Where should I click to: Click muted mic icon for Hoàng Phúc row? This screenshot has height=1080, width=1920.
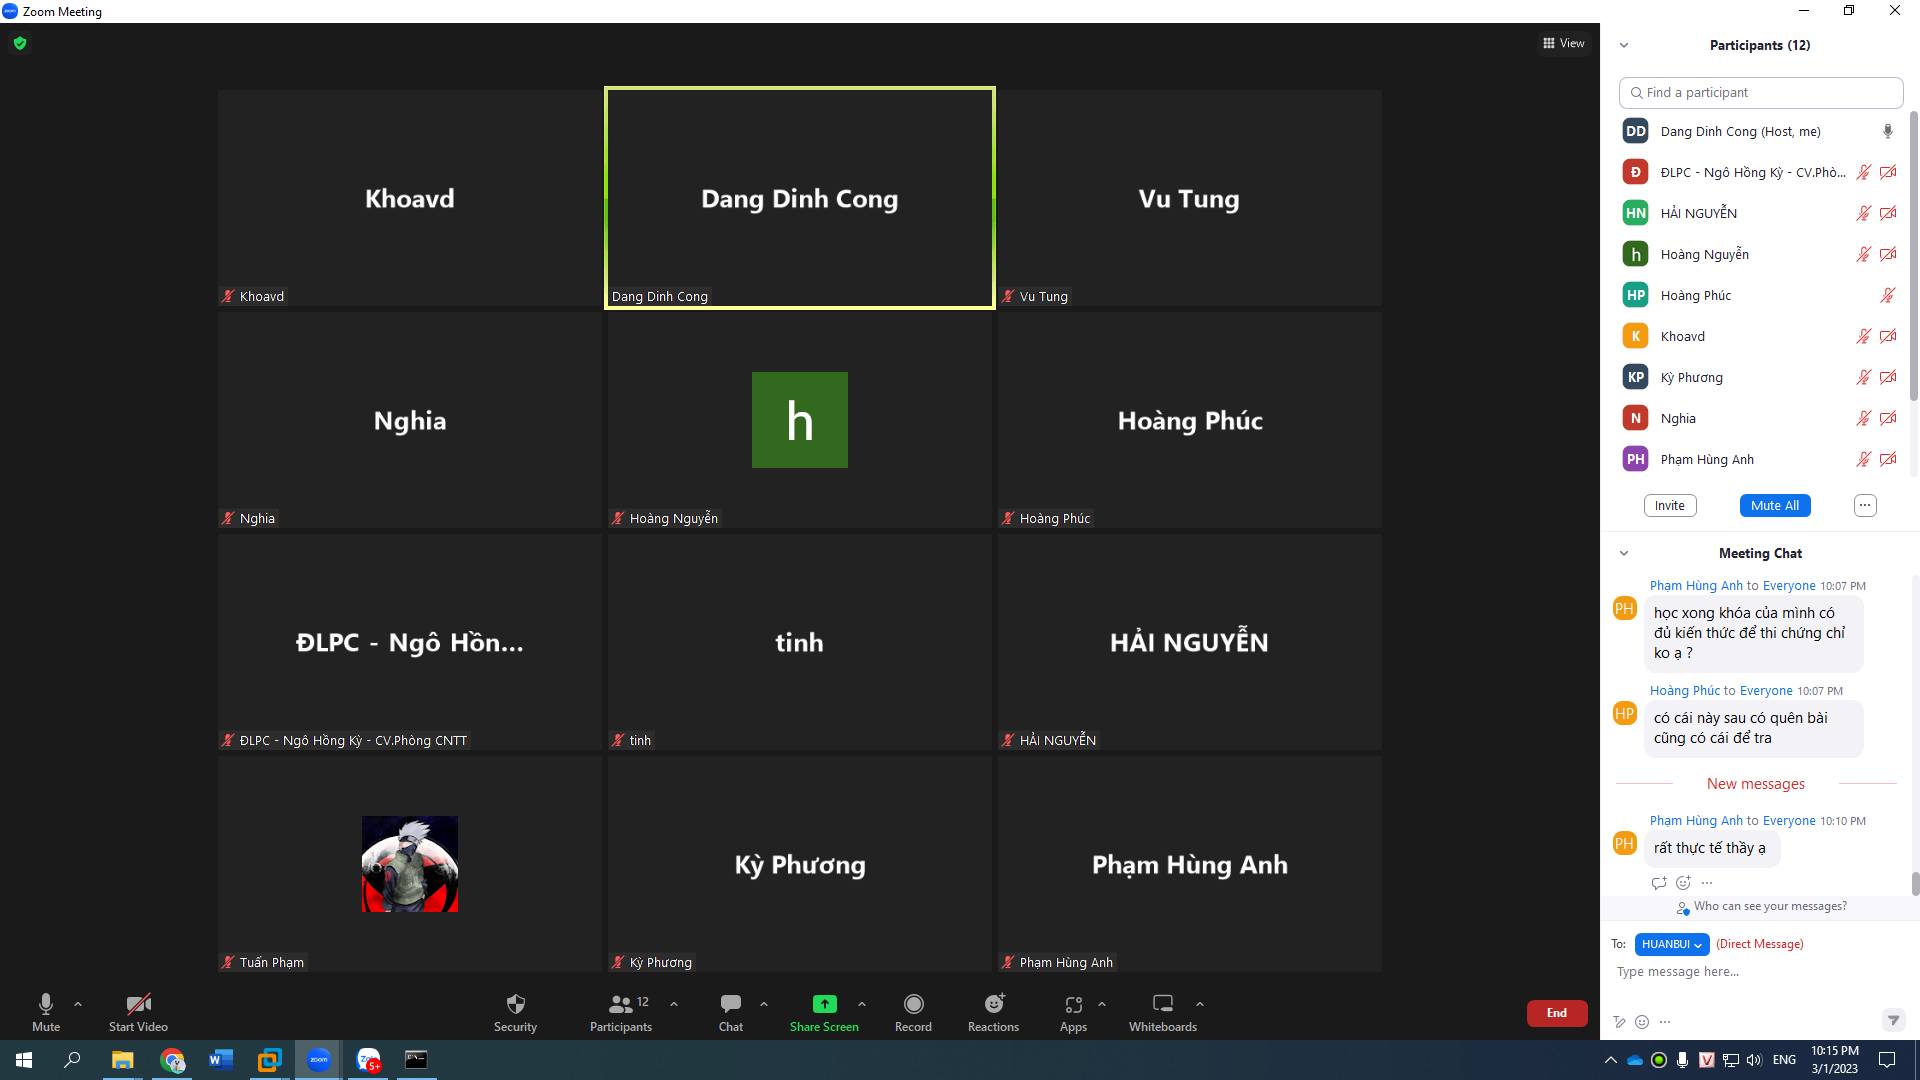(1888, 295)
